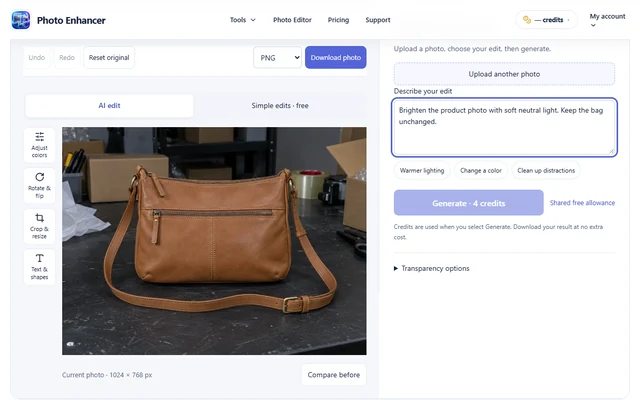Open Shared free allowance link
Screen dimensions: 640x400
582,203
